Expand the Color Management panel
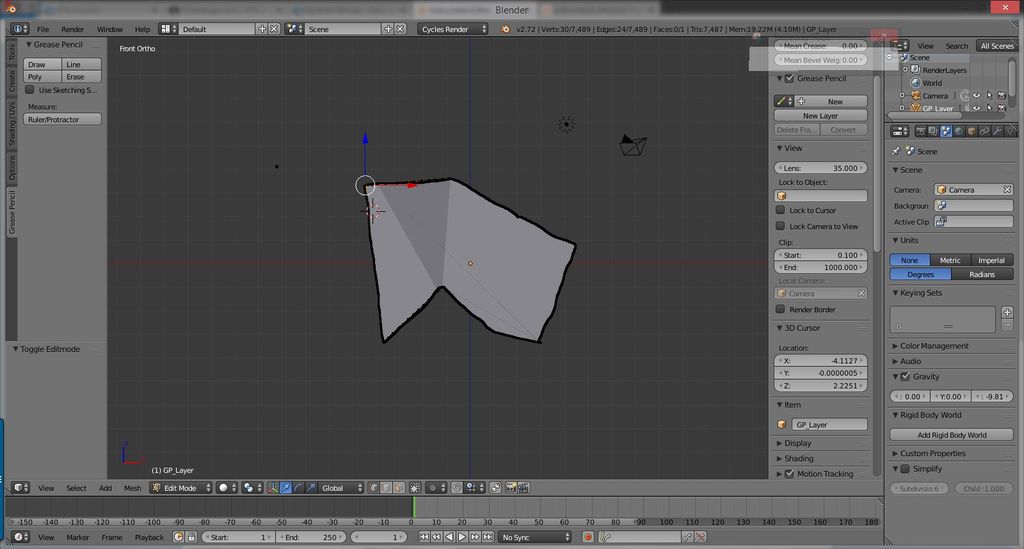Viewport: 1024px width, 549px height. [x=933, y=346]
